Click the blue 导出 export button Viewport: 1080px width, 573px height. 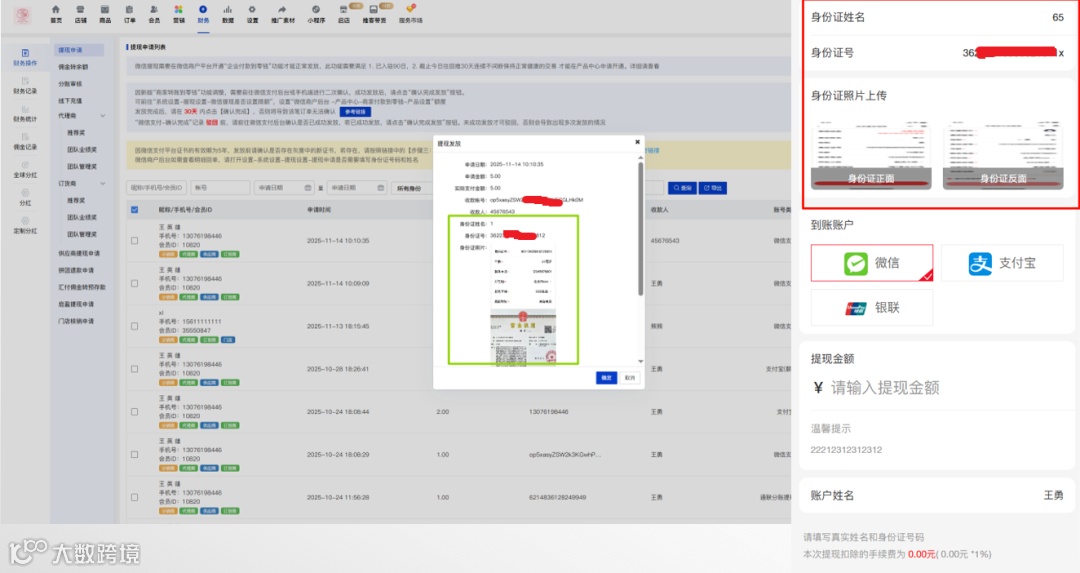[x=713, y=188]
